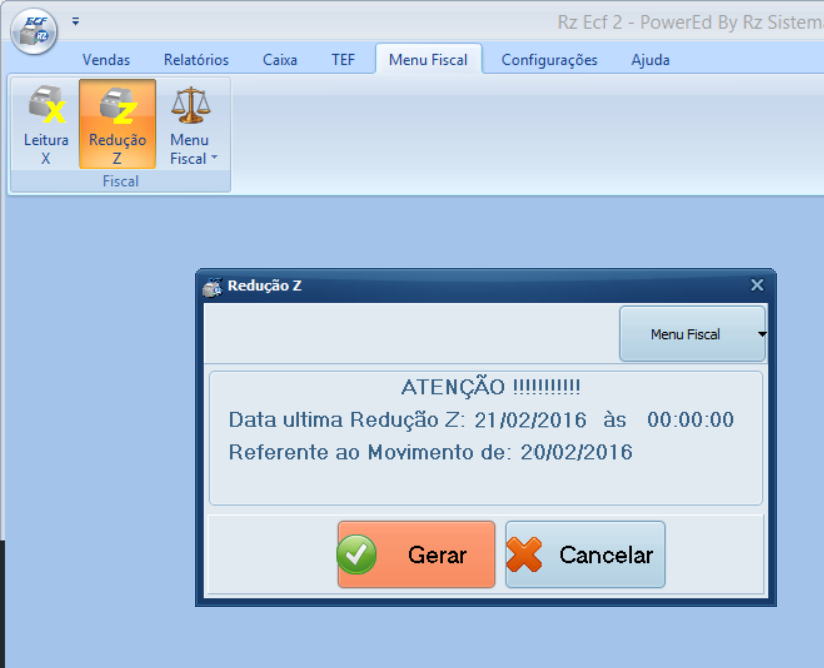Image resolution: width=824 pixels, height=668 pixels.
Task: Click the Fiscal group label in ribbon
Action: tap(120, 182)
